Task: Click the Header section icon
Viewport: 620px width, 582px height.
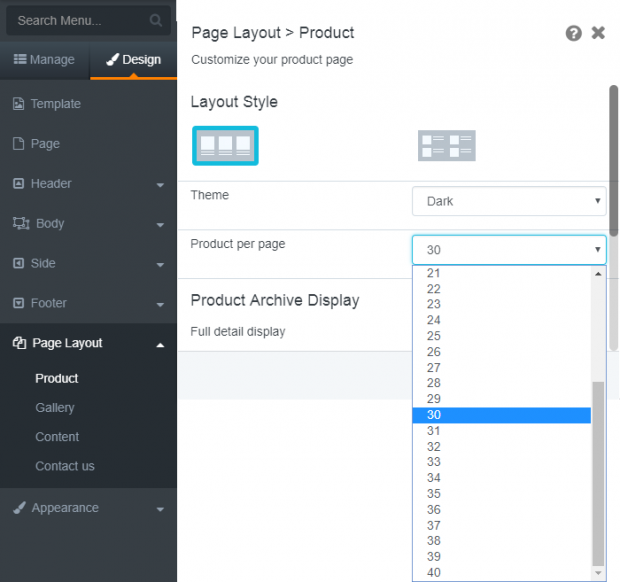Action: [18, 183]
